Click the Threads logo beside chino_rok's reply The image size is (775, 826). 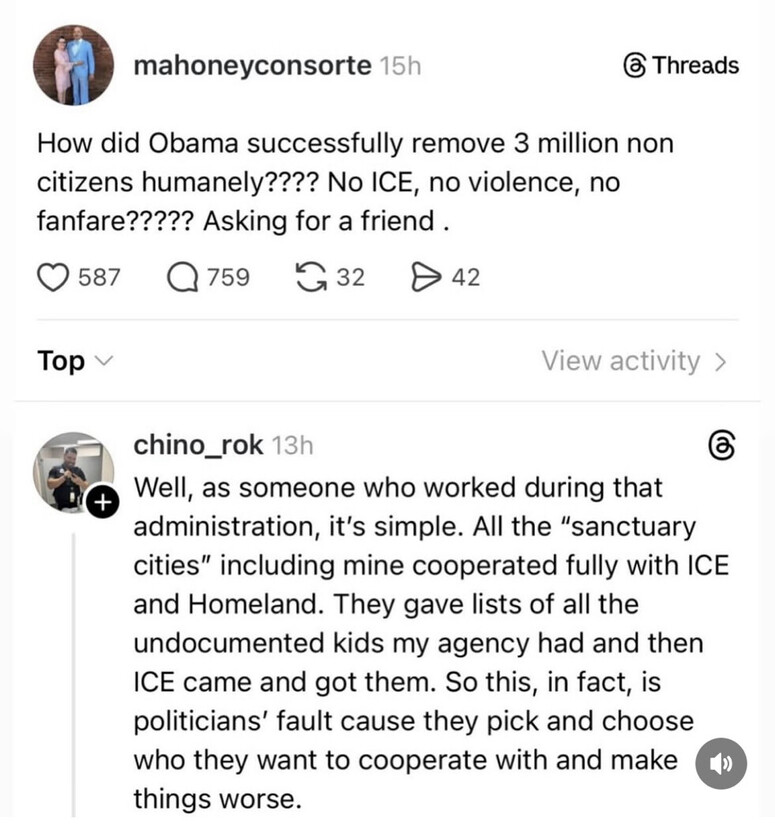721,447
